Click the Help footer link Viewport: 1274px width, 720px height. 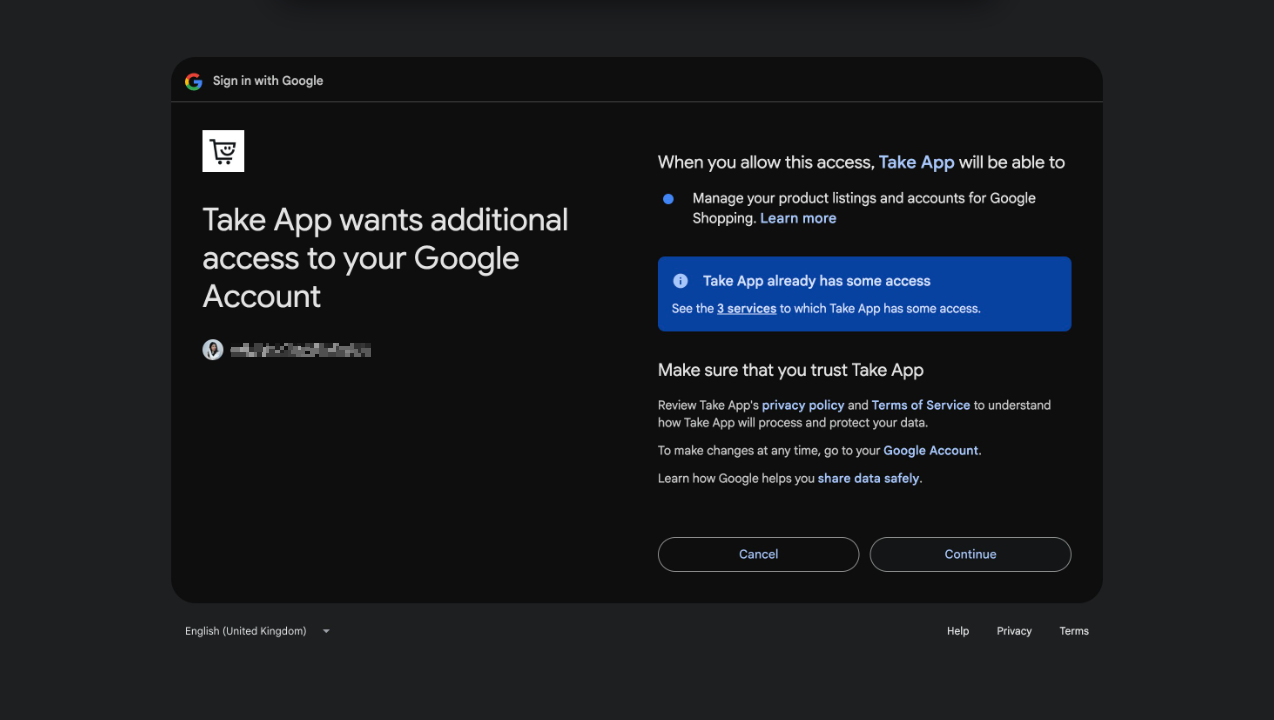coord(958,631)
